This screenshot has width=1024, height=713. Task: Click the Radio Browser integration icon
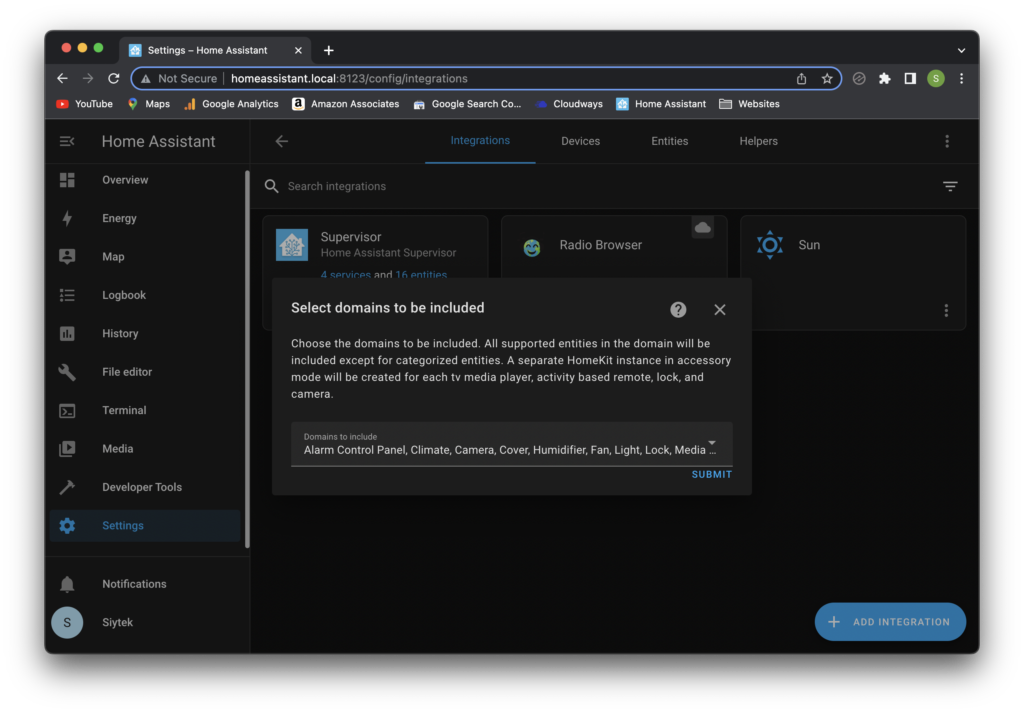pos(532,247)
